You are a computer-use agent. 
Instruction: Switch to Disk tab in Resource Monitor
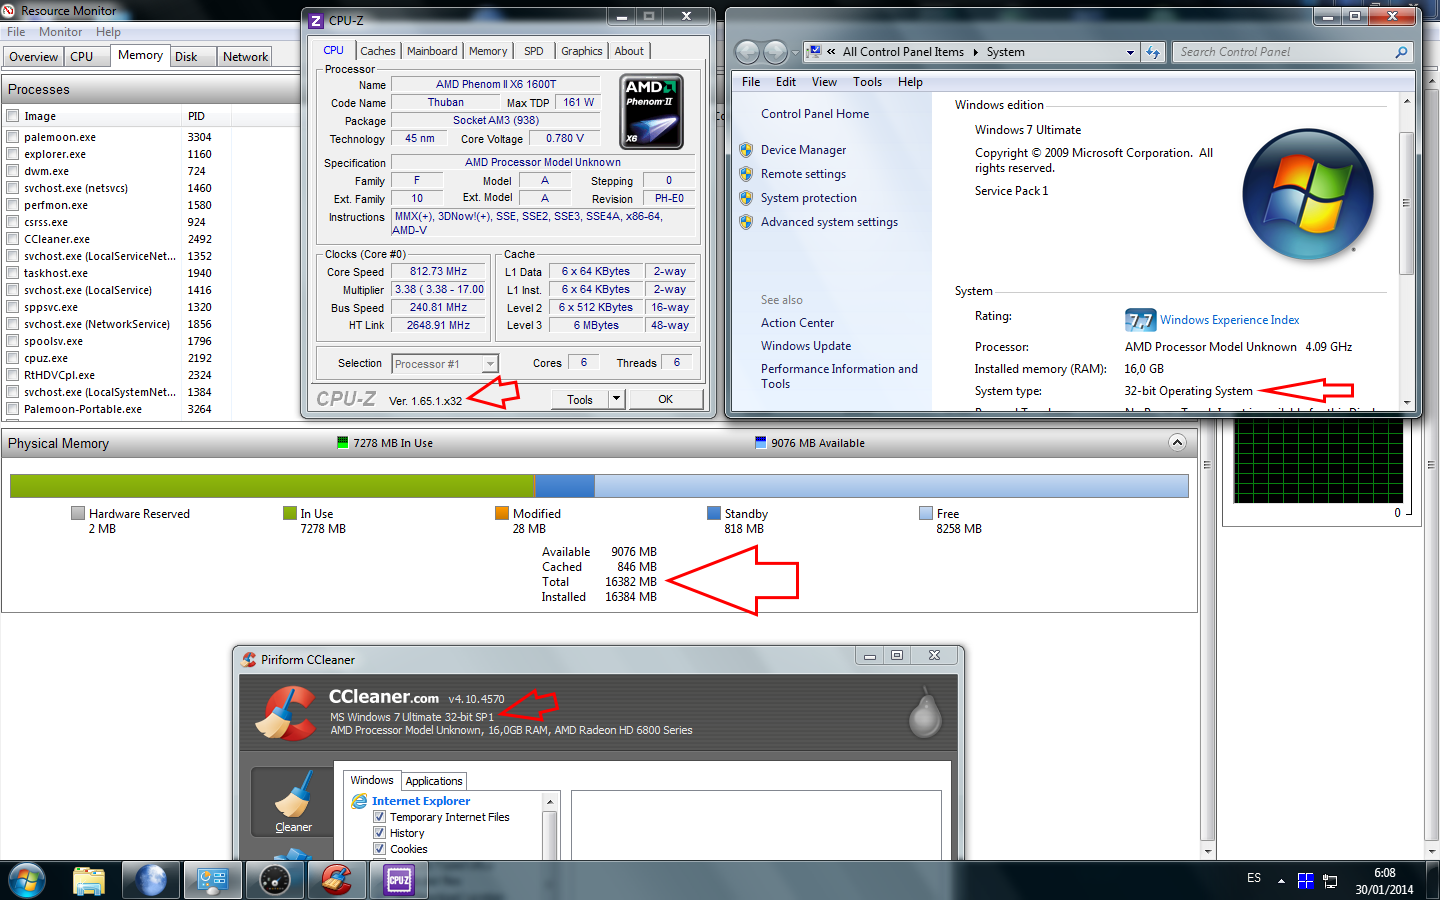[186, 57]
